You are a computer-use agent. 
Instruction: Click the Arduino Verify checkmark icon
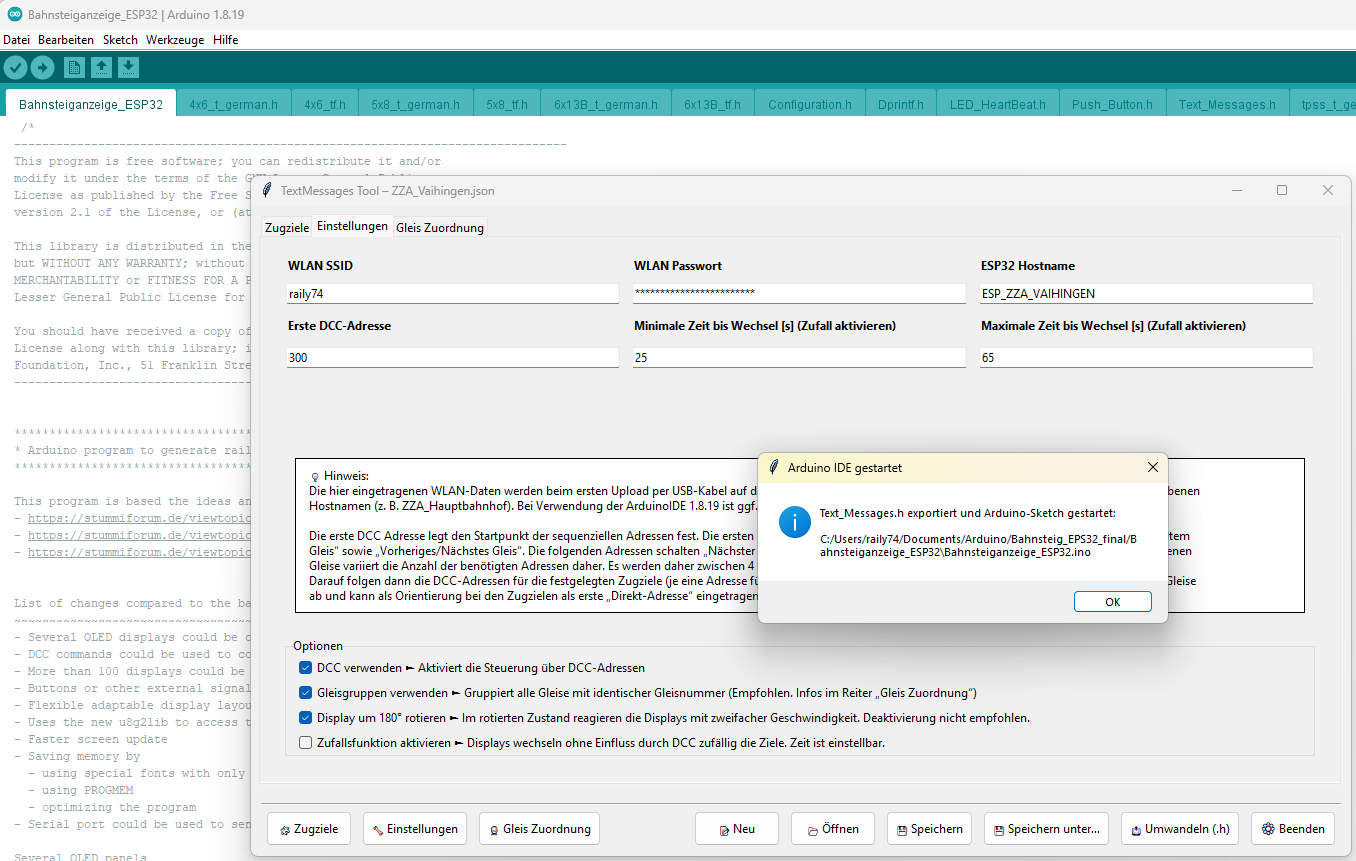(16, 67)
